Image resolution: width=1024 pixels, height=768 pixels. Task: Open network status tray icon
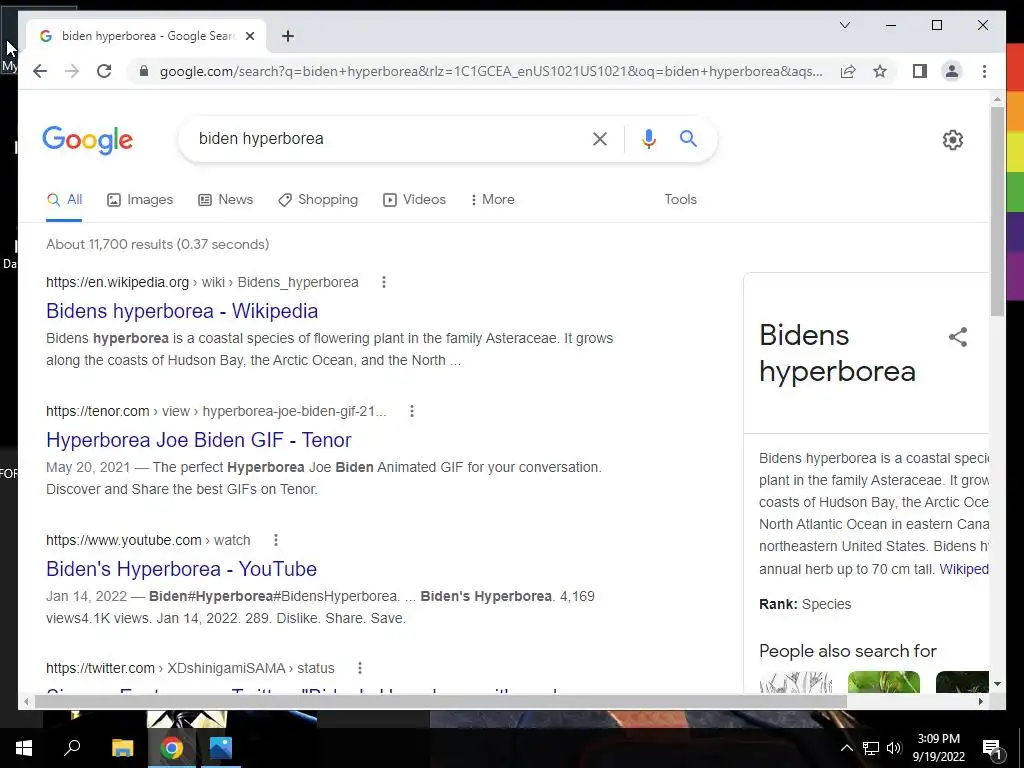pos(871,748)
